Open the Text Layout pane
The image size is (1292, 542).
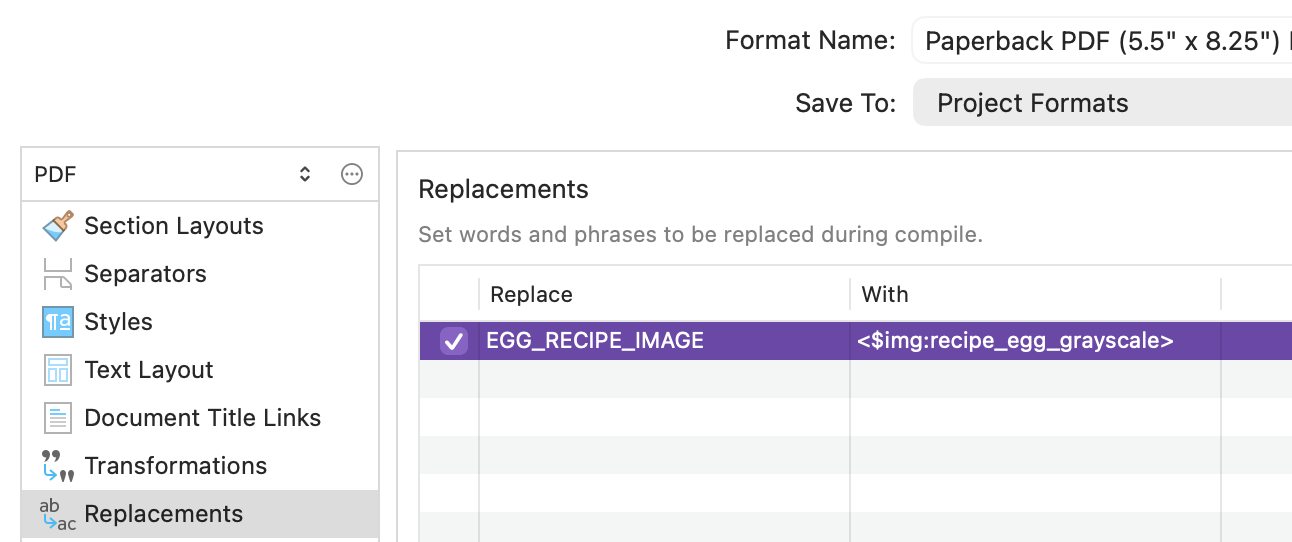click(x=149, y=370)
